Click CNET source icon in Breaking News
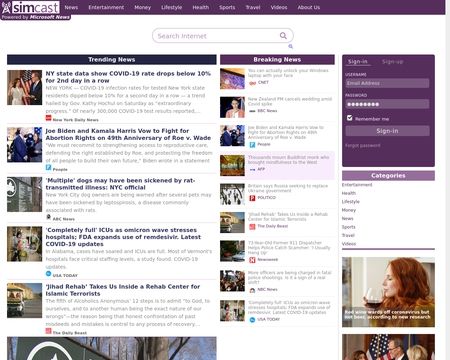The image size is (450, 360). 252,83
